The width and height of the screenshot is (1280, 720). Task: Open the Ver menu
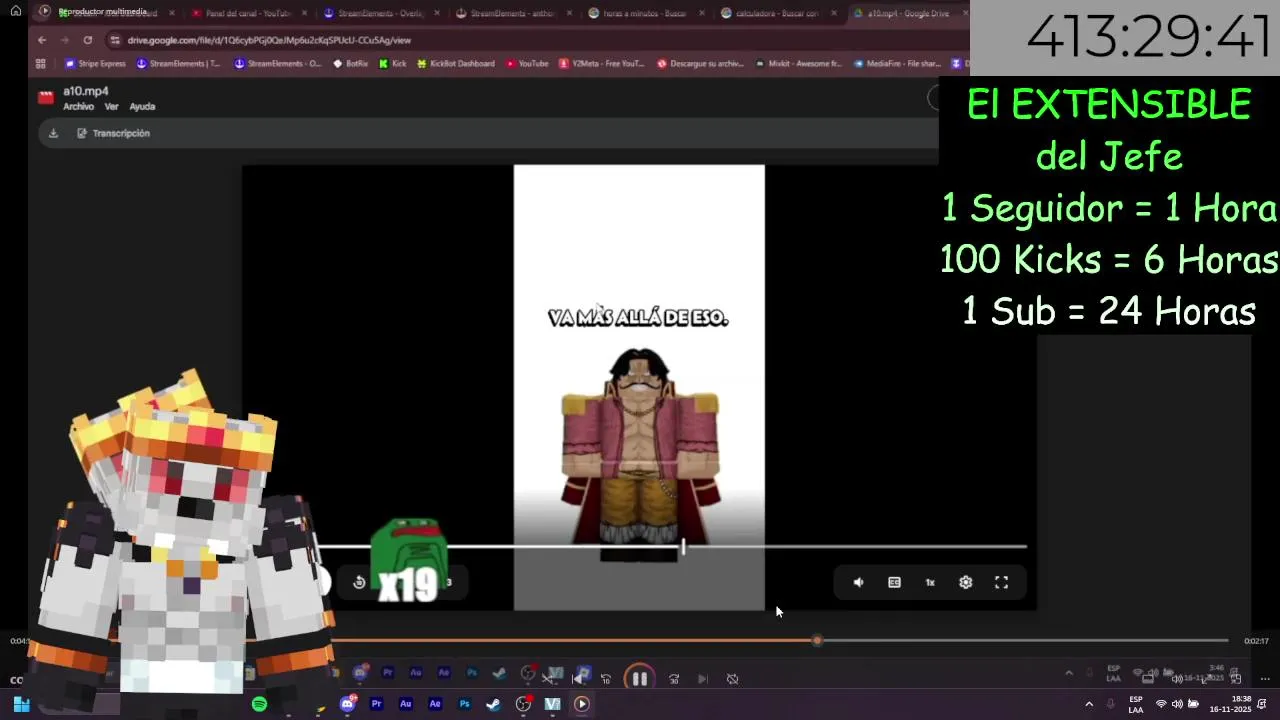(111, 106)
